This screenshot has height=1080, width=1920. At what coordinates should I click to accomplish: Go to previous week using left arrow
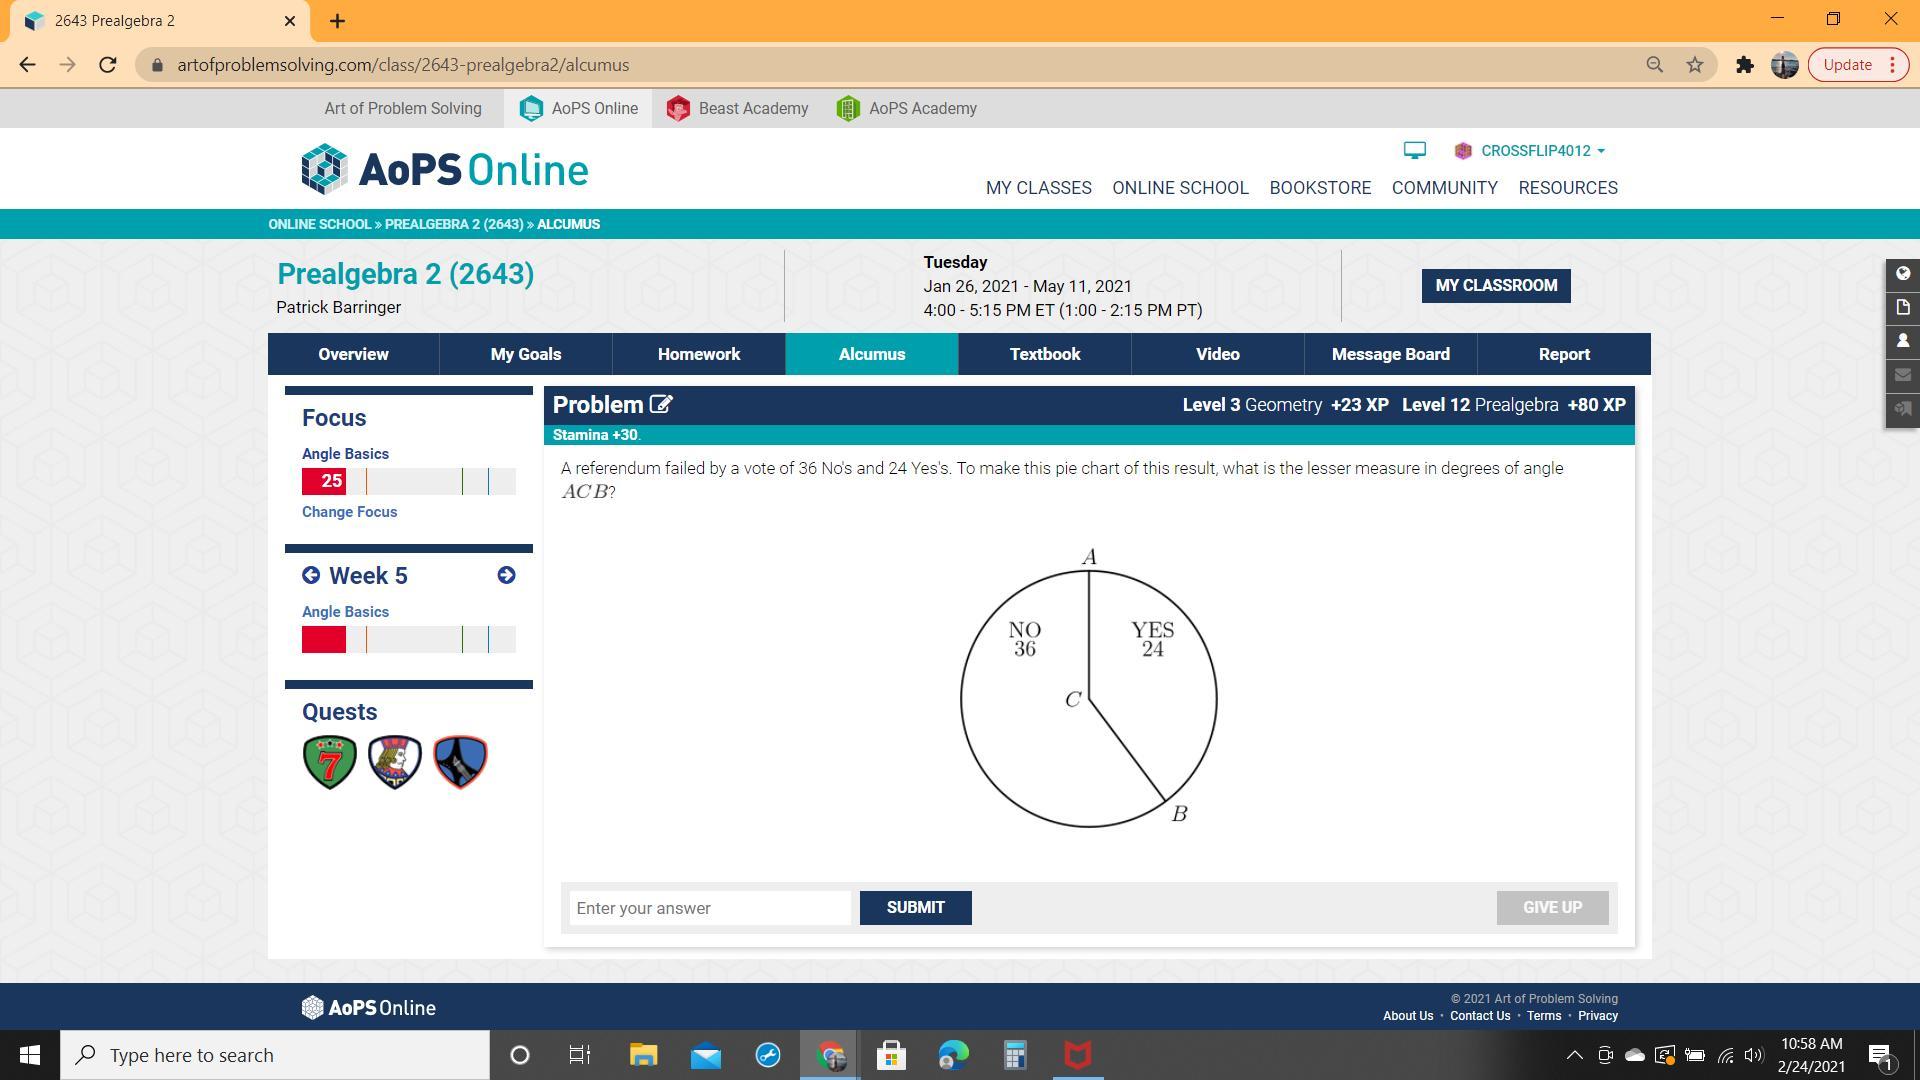pos(311,576)
